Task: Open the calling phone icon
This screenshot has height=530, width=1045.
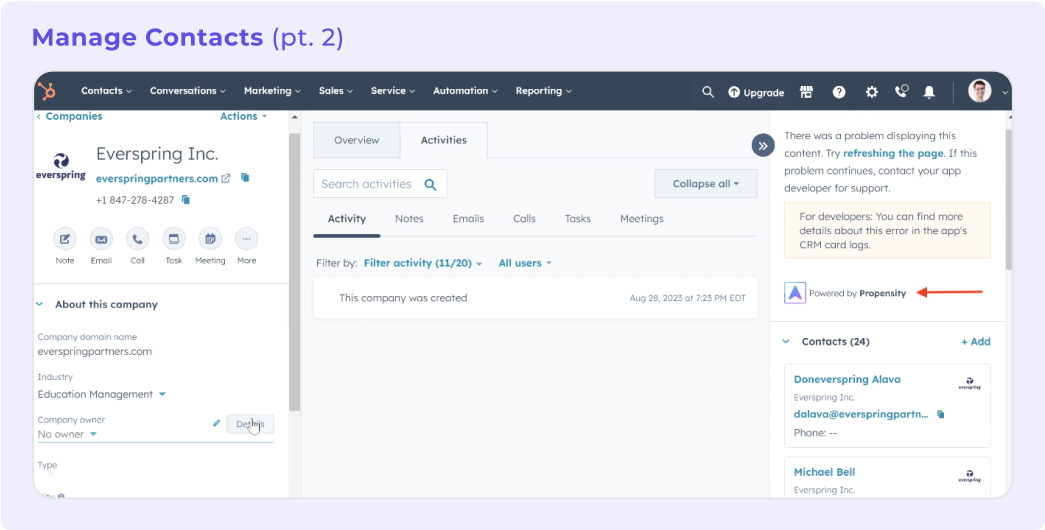Action: point(902,91)
